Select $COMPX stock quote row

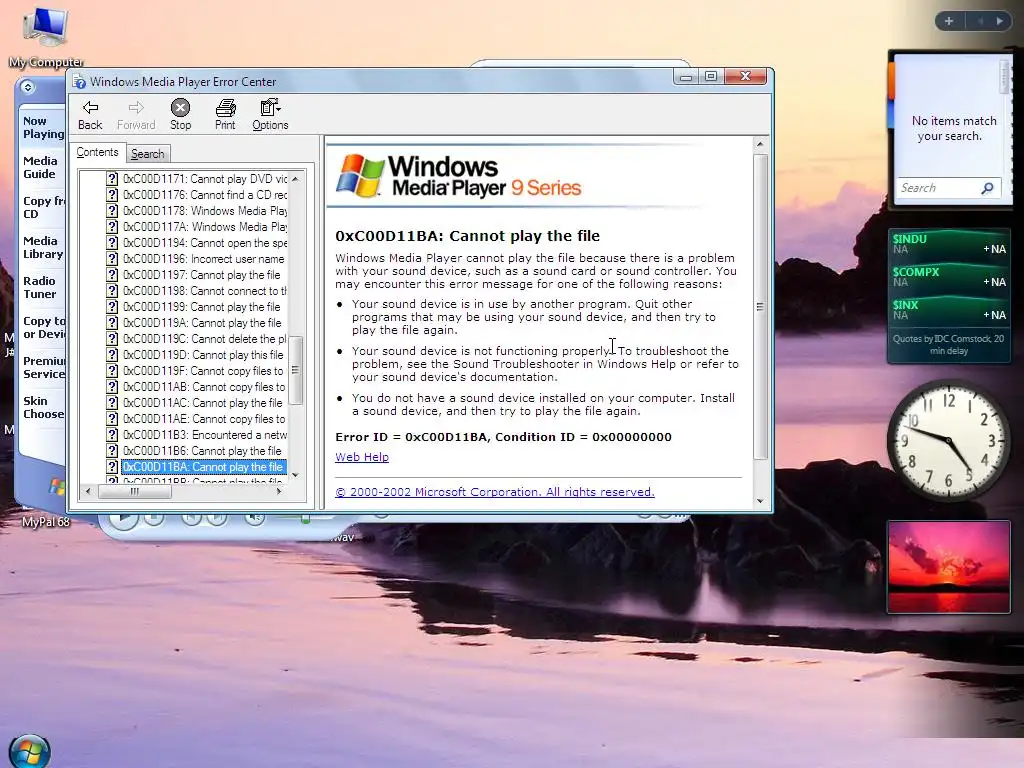pos(949,277)
